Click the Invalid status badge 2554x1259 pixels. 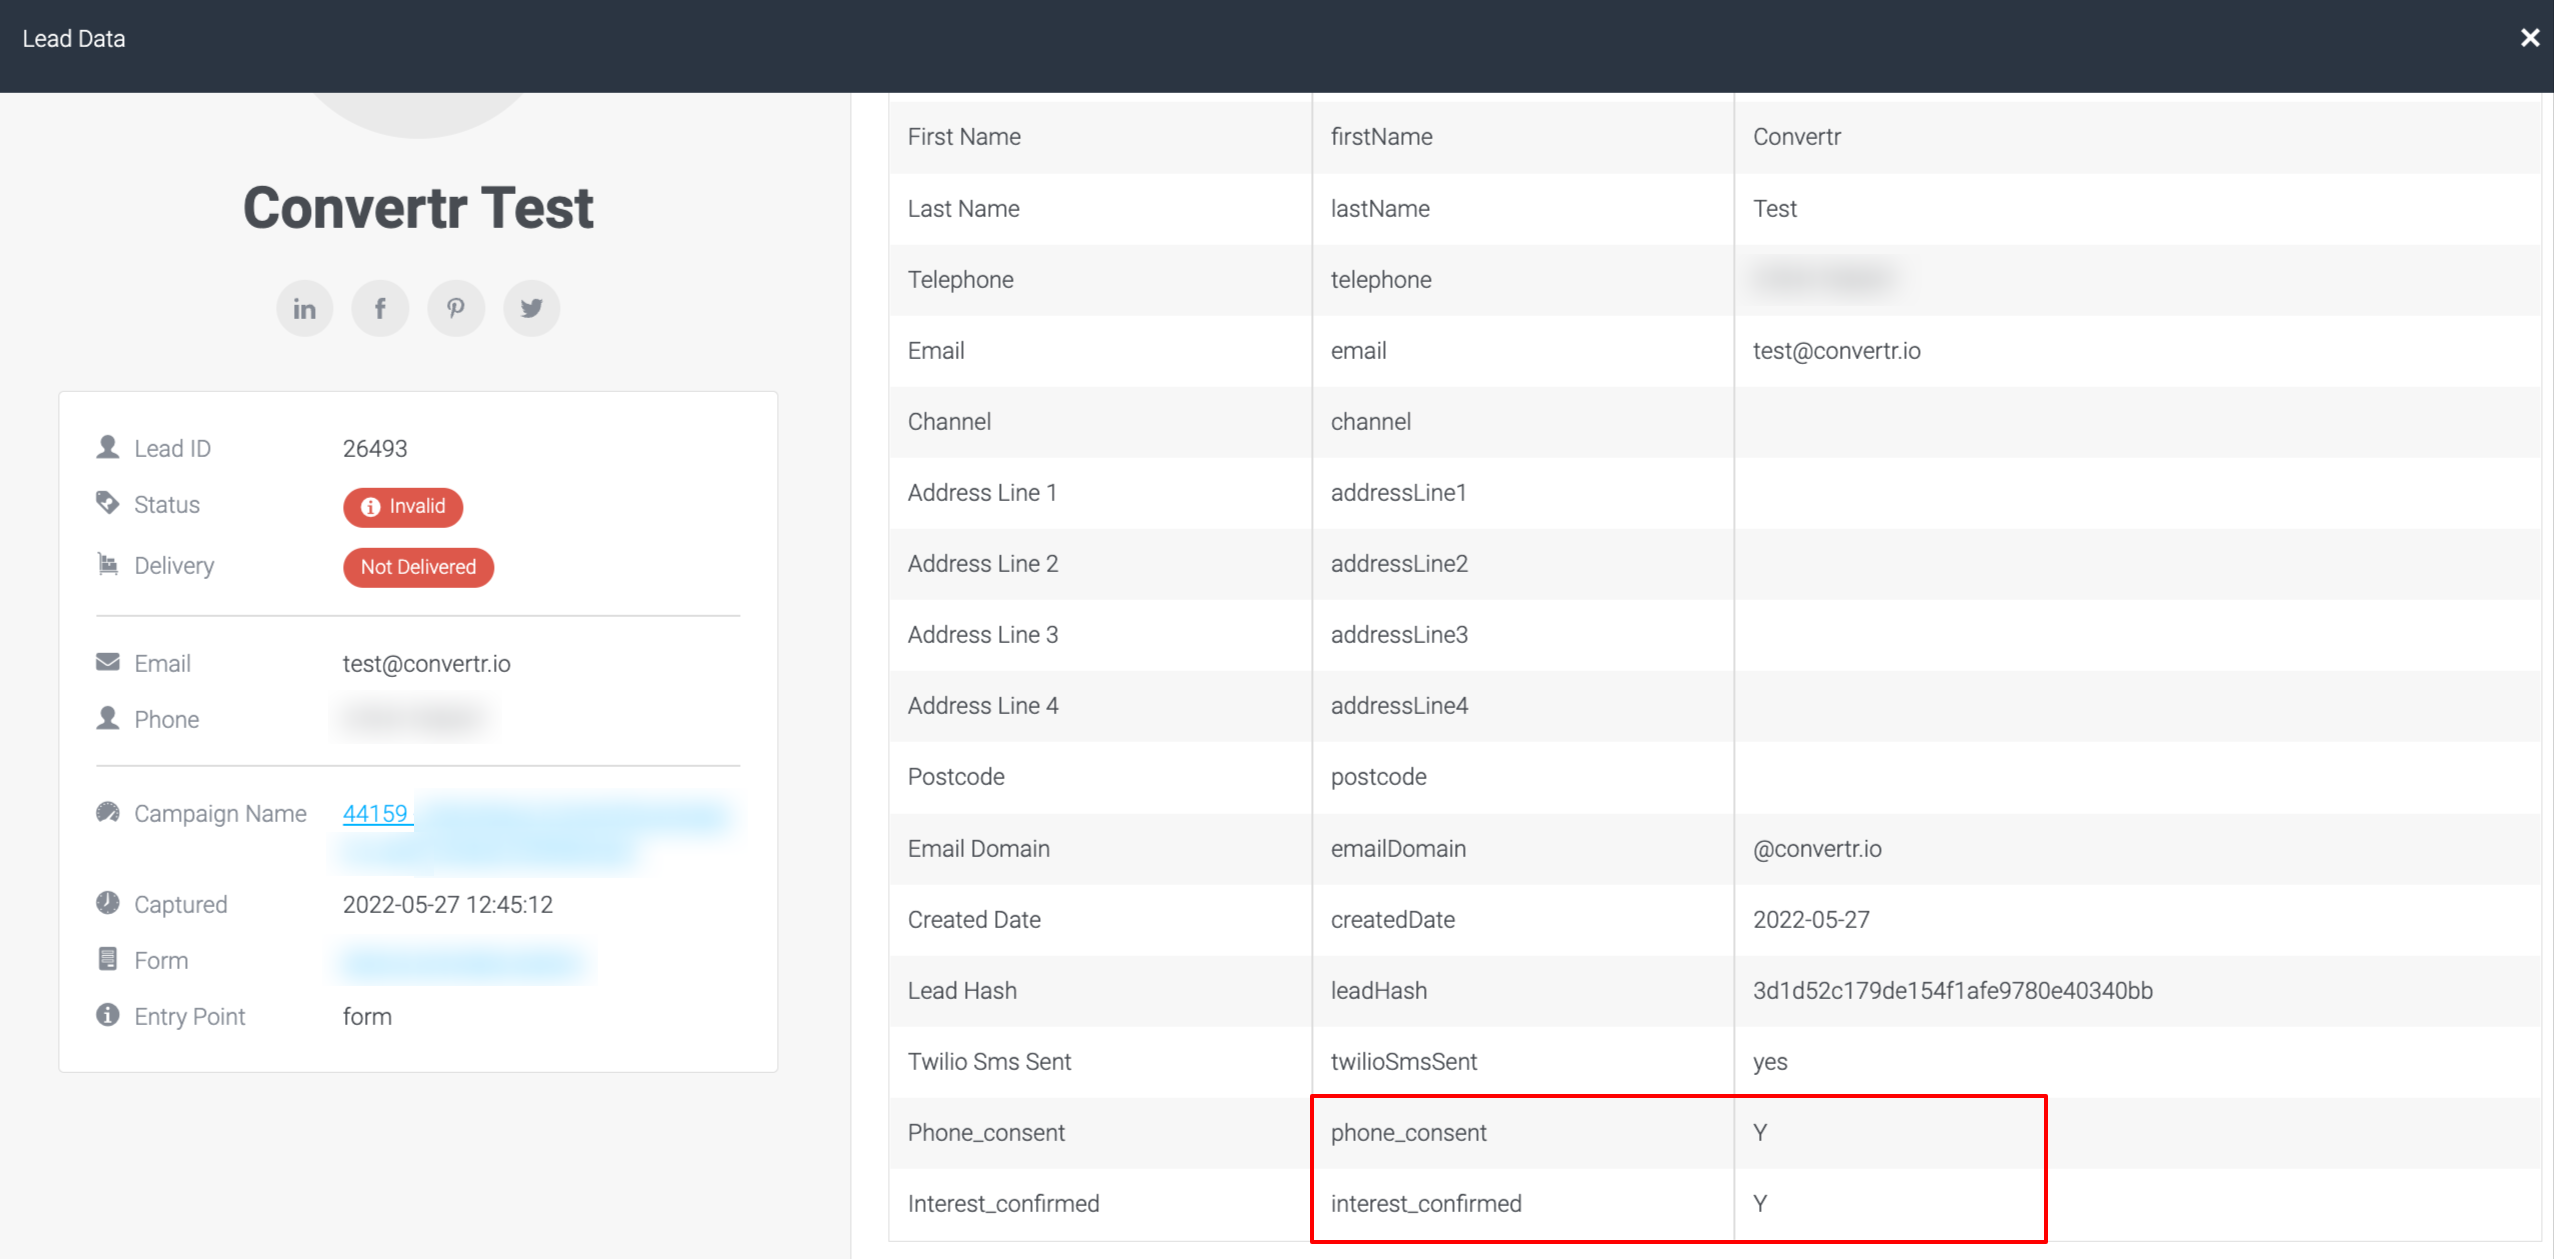click(403, 507)
